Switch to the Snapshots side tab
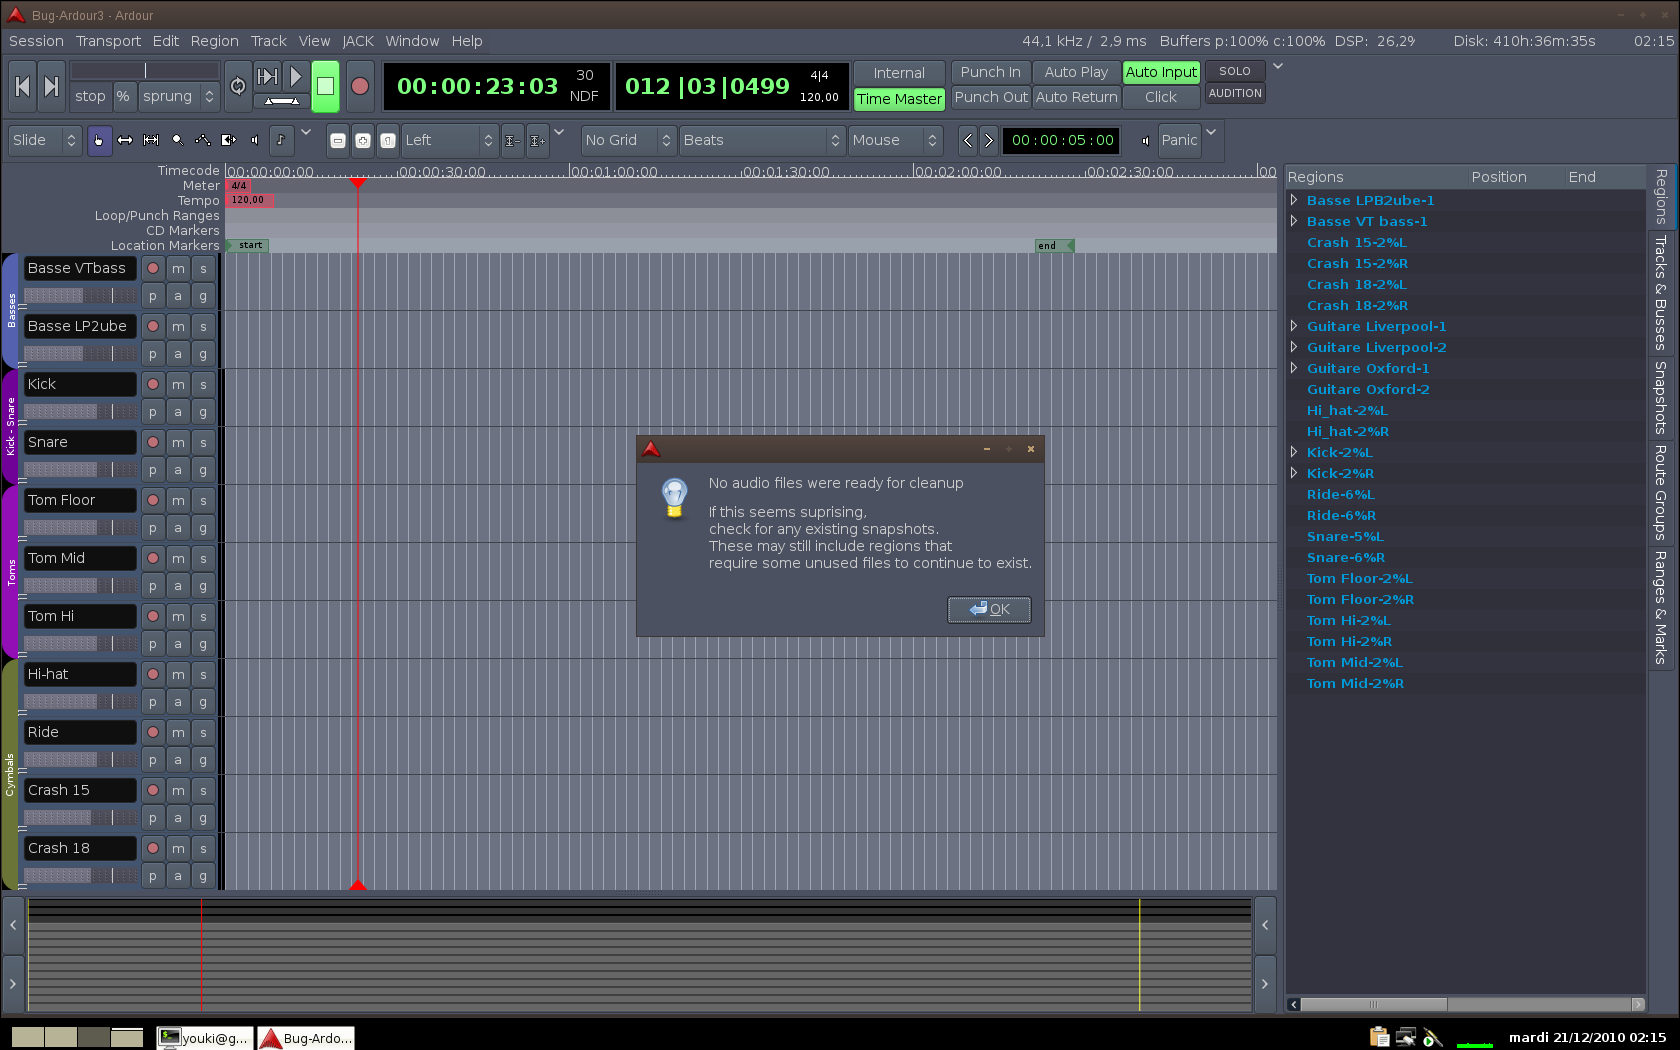The width and height of the screenshot is (1680, 1050). click(1660, 397)
